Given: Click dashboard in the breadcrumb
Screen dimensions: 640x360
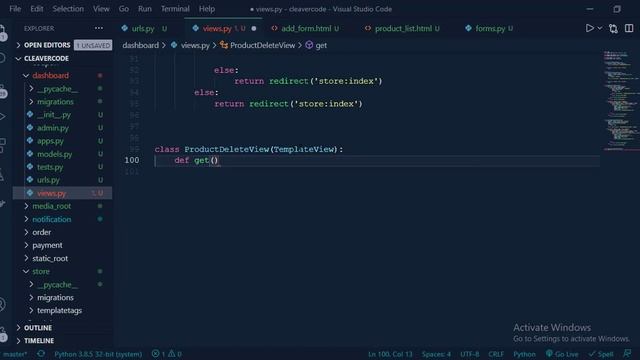Looking at the screenshot, I should point(140,45).
